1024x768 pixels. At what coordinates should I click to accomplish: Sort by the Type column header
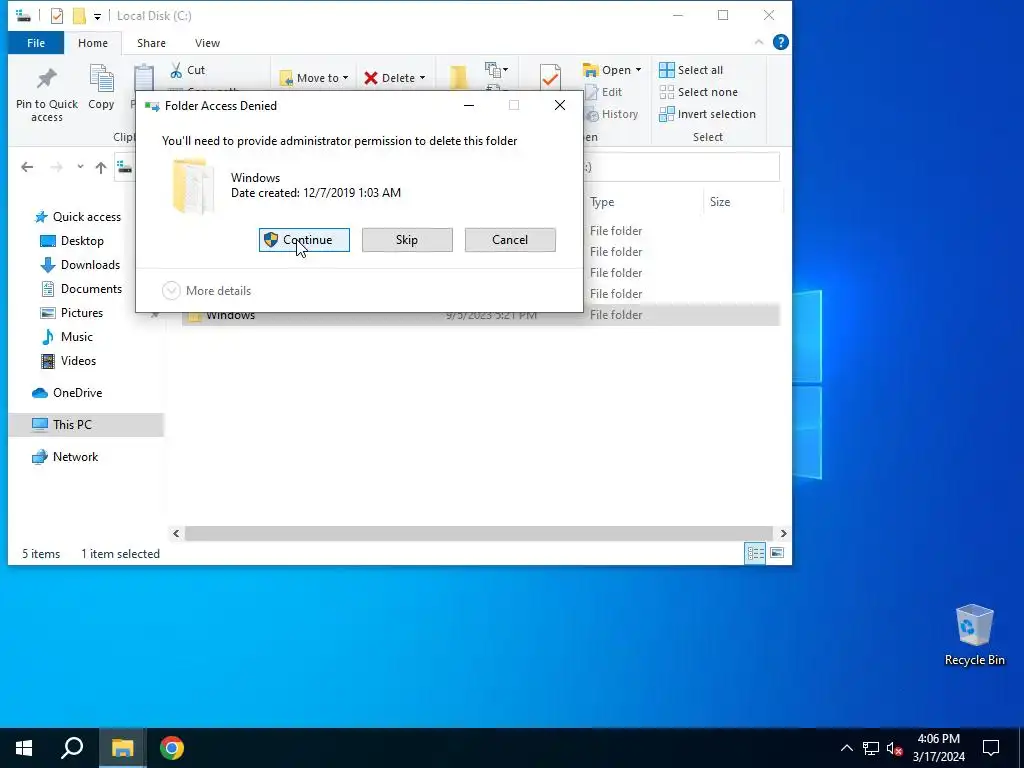[x=602, y=202]
